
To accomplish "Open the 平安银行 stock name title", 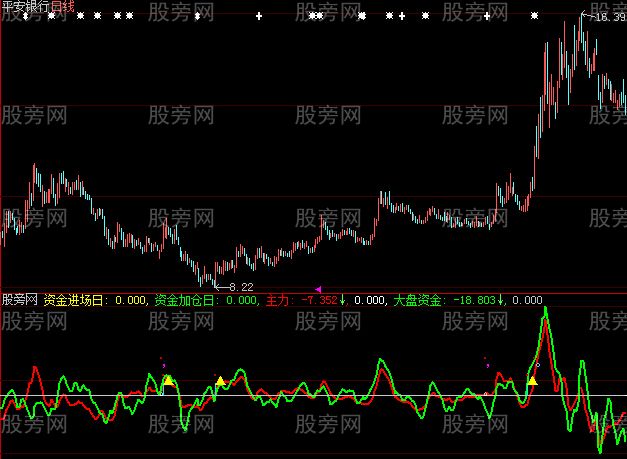I will click(26, 6).
